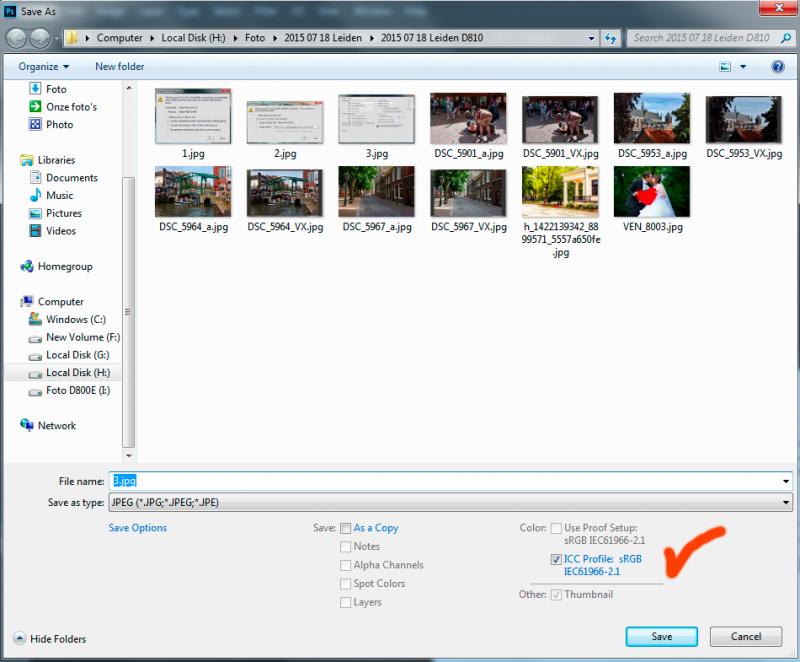Click the New folder button
The image size is (800, 662).
[x=119, y=66]
